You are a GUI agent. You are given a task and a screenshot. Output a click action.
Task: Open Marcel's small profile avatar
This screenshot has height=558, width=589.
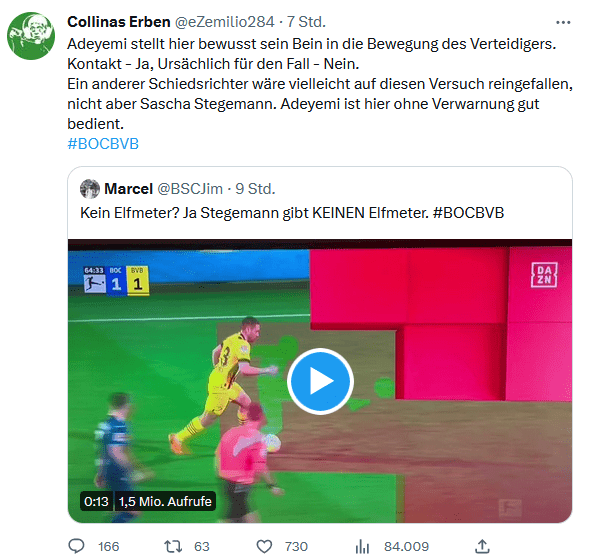pyautogui.click(x=90, y=189)
